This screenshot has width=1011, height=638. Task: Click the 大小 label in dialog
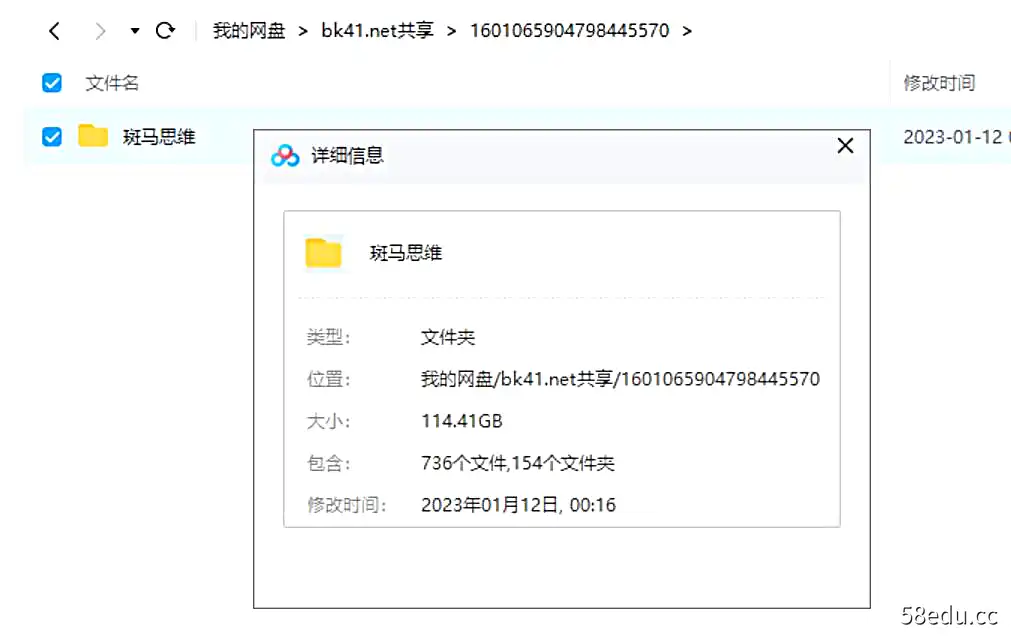(x=328, y=421)
